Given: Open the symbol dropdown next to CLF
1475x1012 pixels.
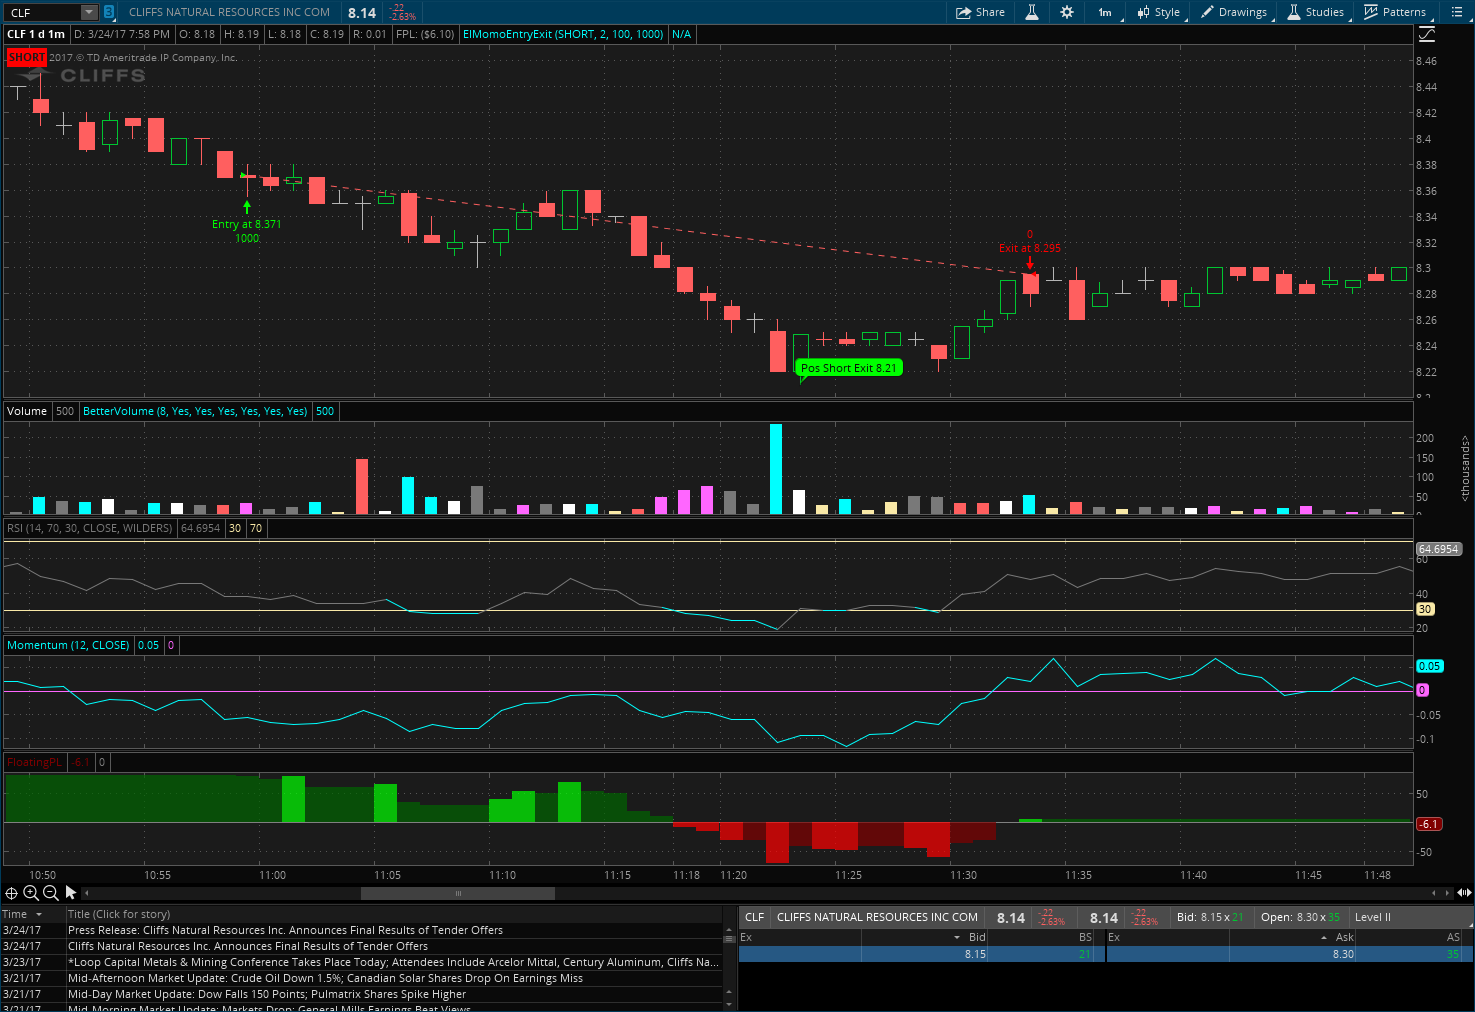Looking at the screenshot, I should [89, 12].
